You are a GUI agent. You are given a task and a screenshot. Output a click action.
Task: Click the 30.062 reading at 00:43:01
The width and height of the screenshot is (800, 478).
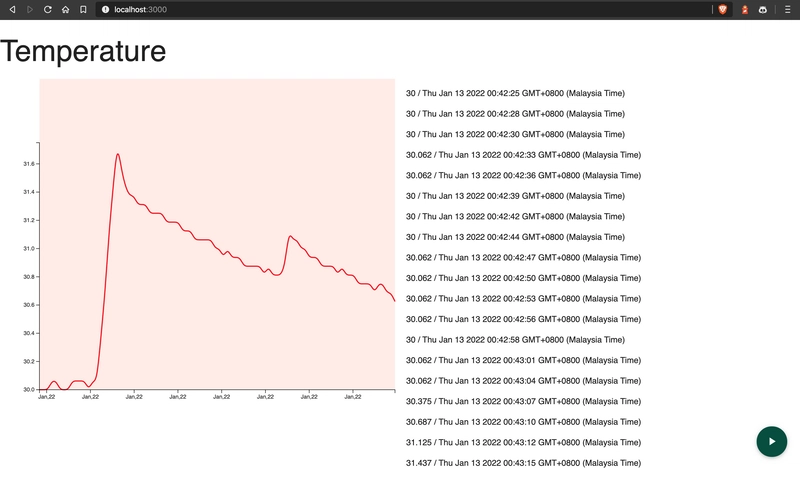point(523,360)
